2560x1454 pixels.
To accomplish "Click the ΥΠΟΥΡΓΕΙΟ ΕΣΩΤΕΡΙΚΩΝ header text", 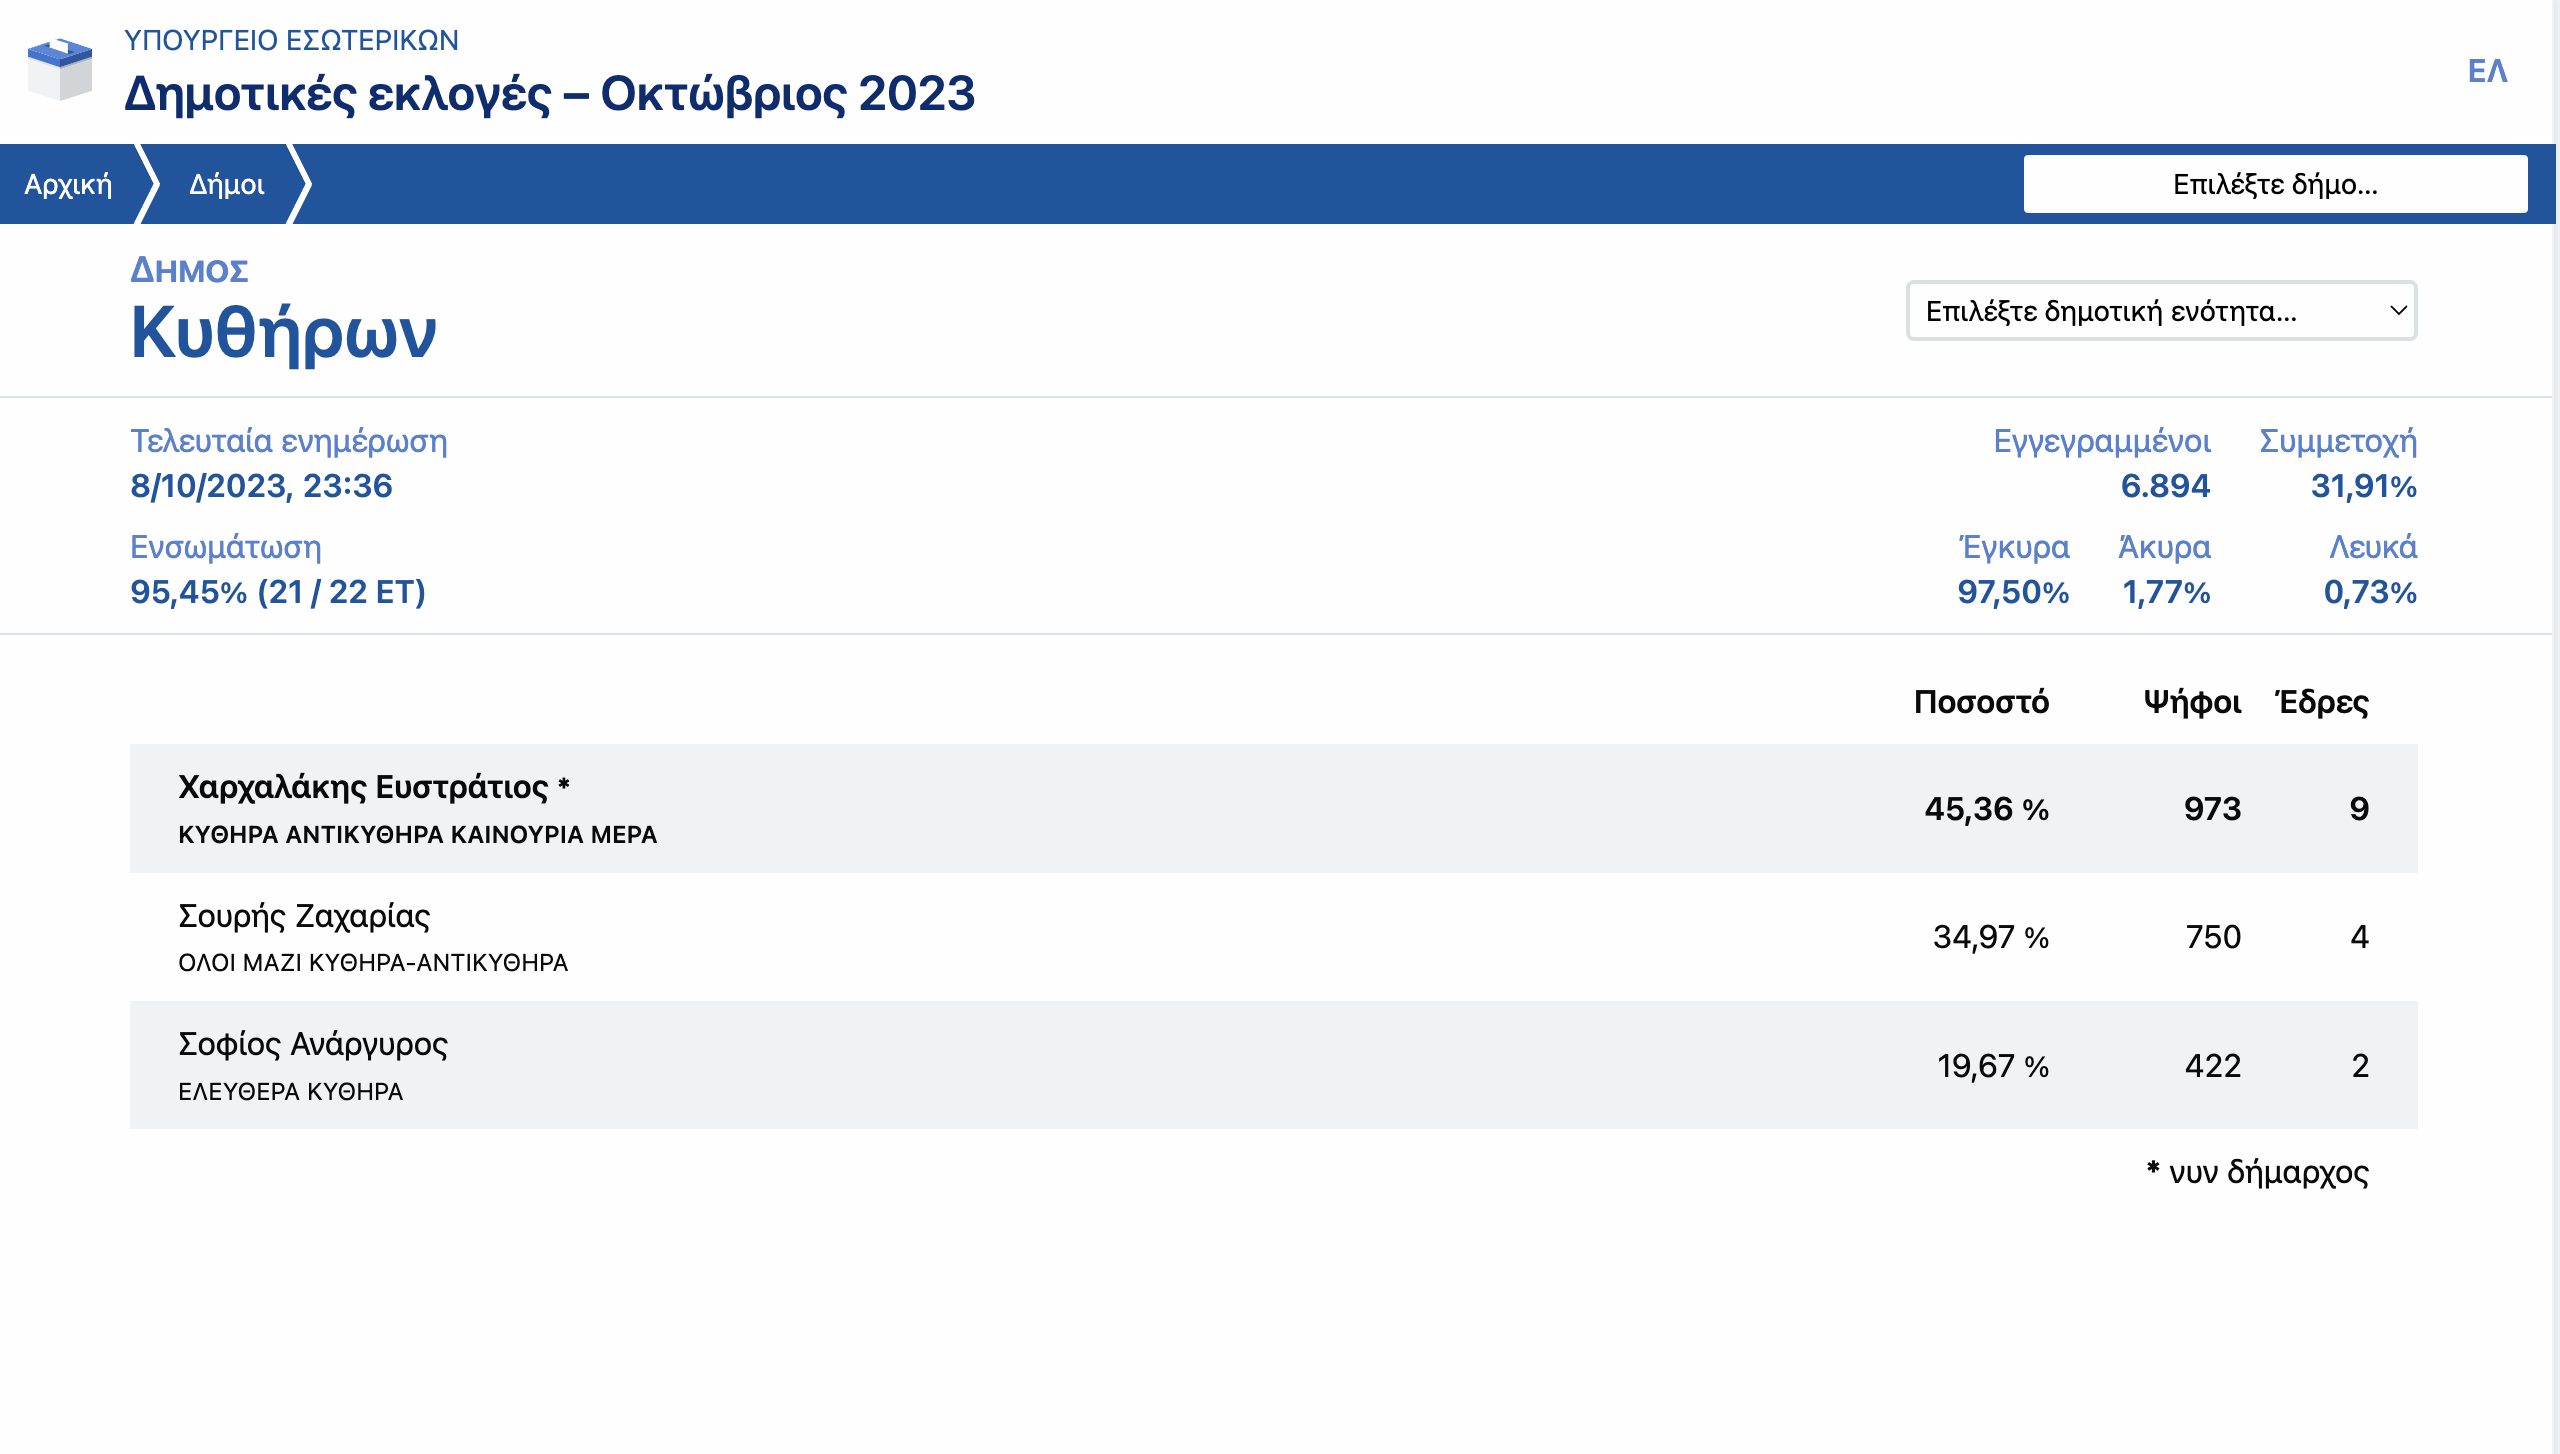I will coord(291,40).
